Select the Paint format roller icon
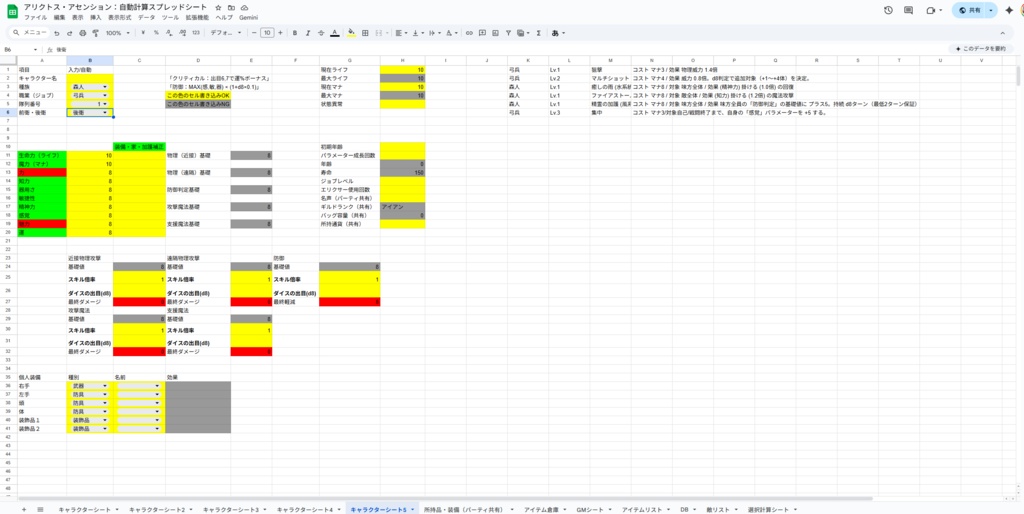The image size is (1024, 514). pos(95,33)
